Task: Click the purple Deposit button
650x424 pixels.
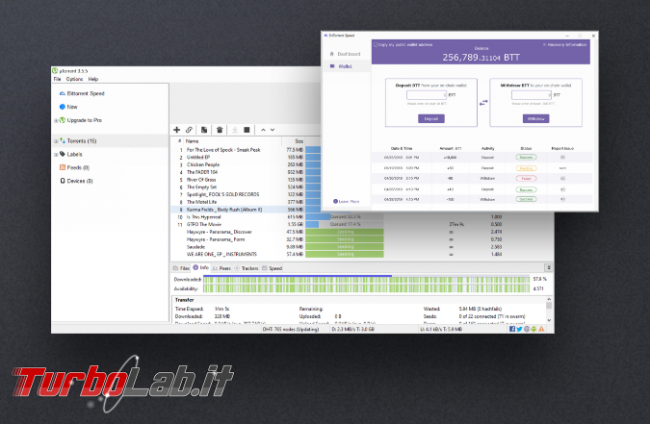Action: (x=431, y=119)
